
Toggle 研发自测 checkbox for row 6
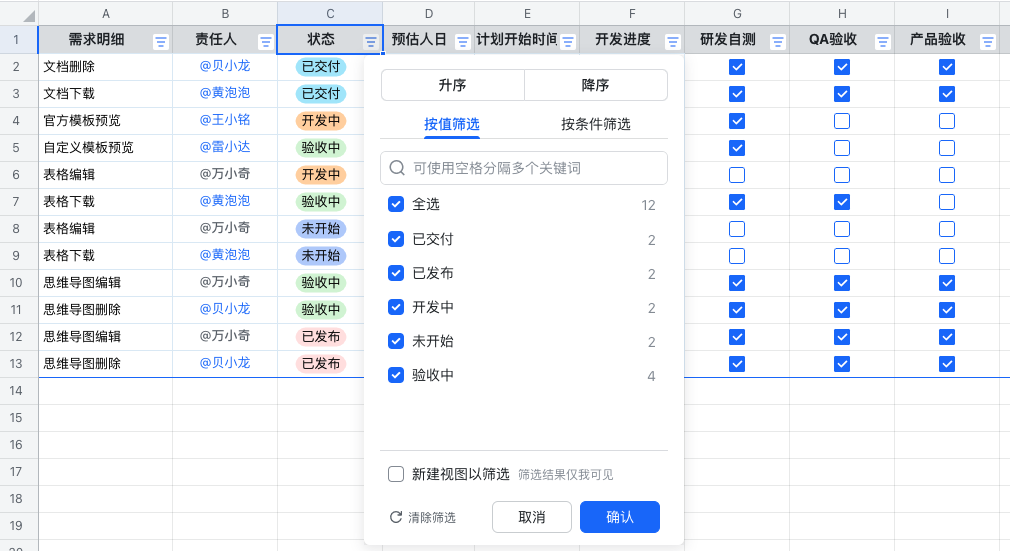[x=737, y=175]
